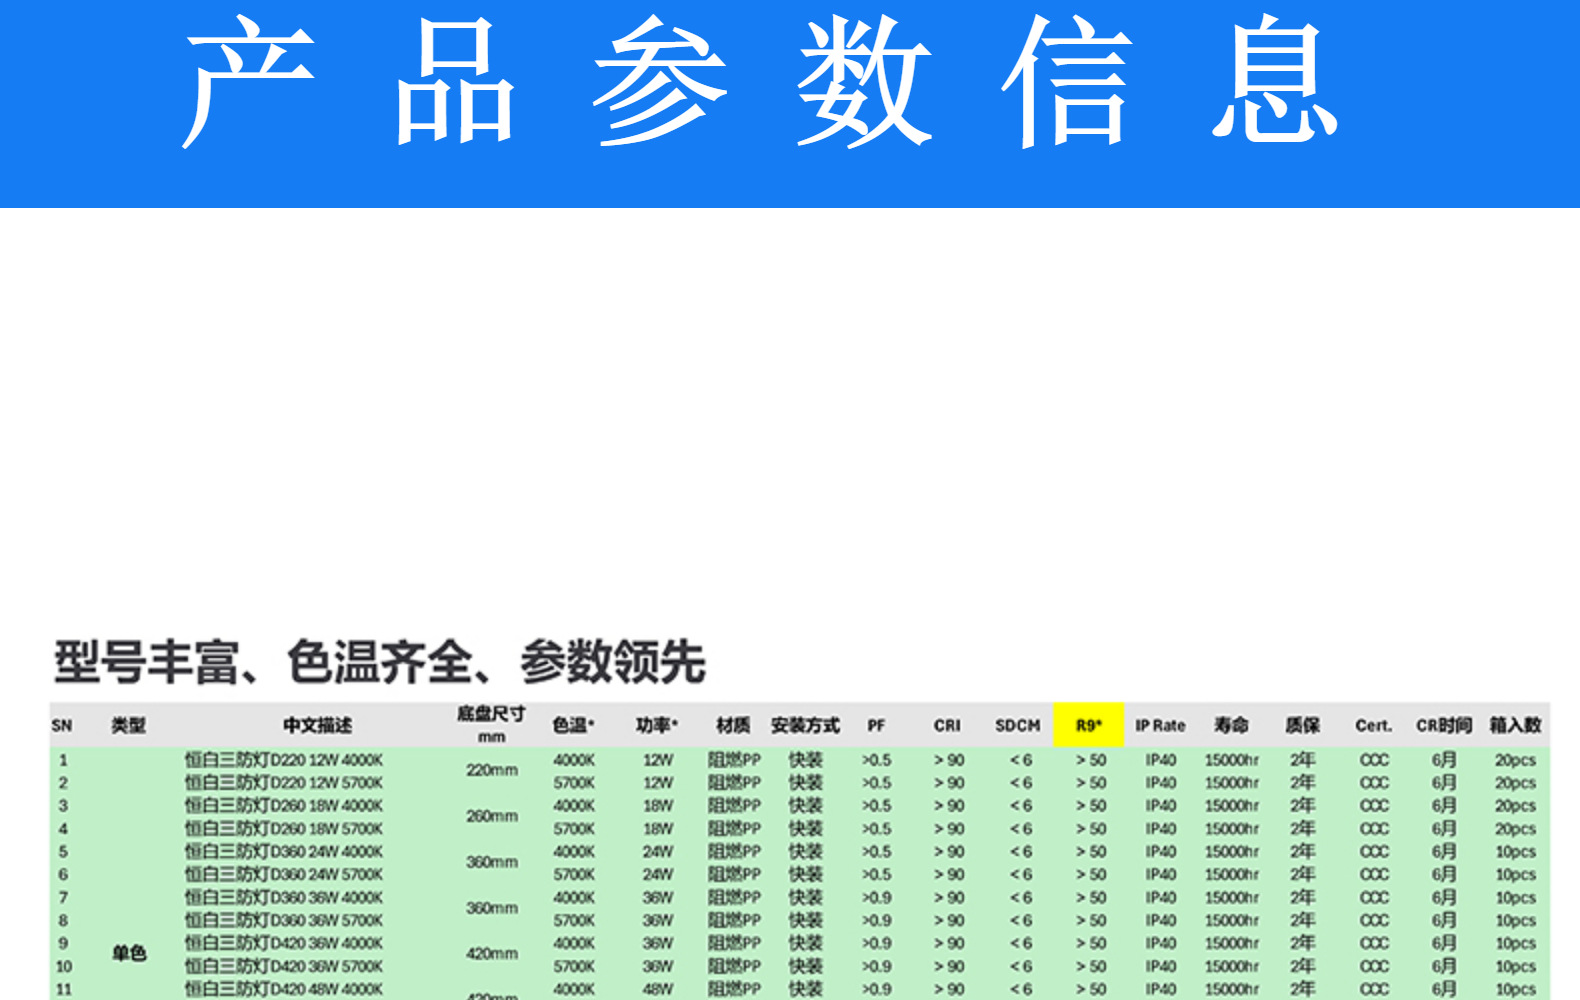Select the 中文描述 column header

(x=317, y=725)
